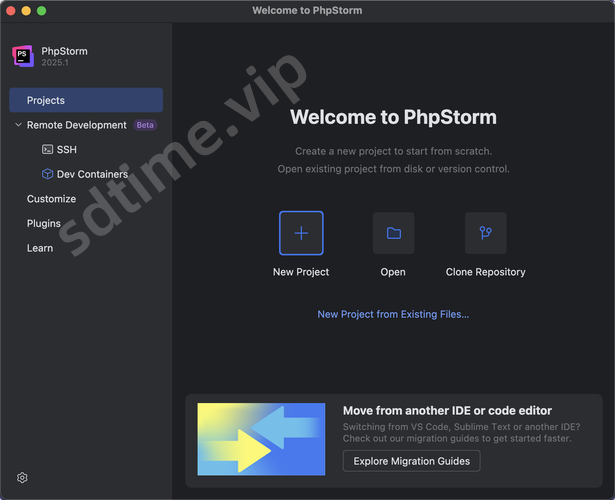Click the Beta badge beside Remote Development
Image resolution: width=615 pixels, height=500 pixels.
click(146, 125)
